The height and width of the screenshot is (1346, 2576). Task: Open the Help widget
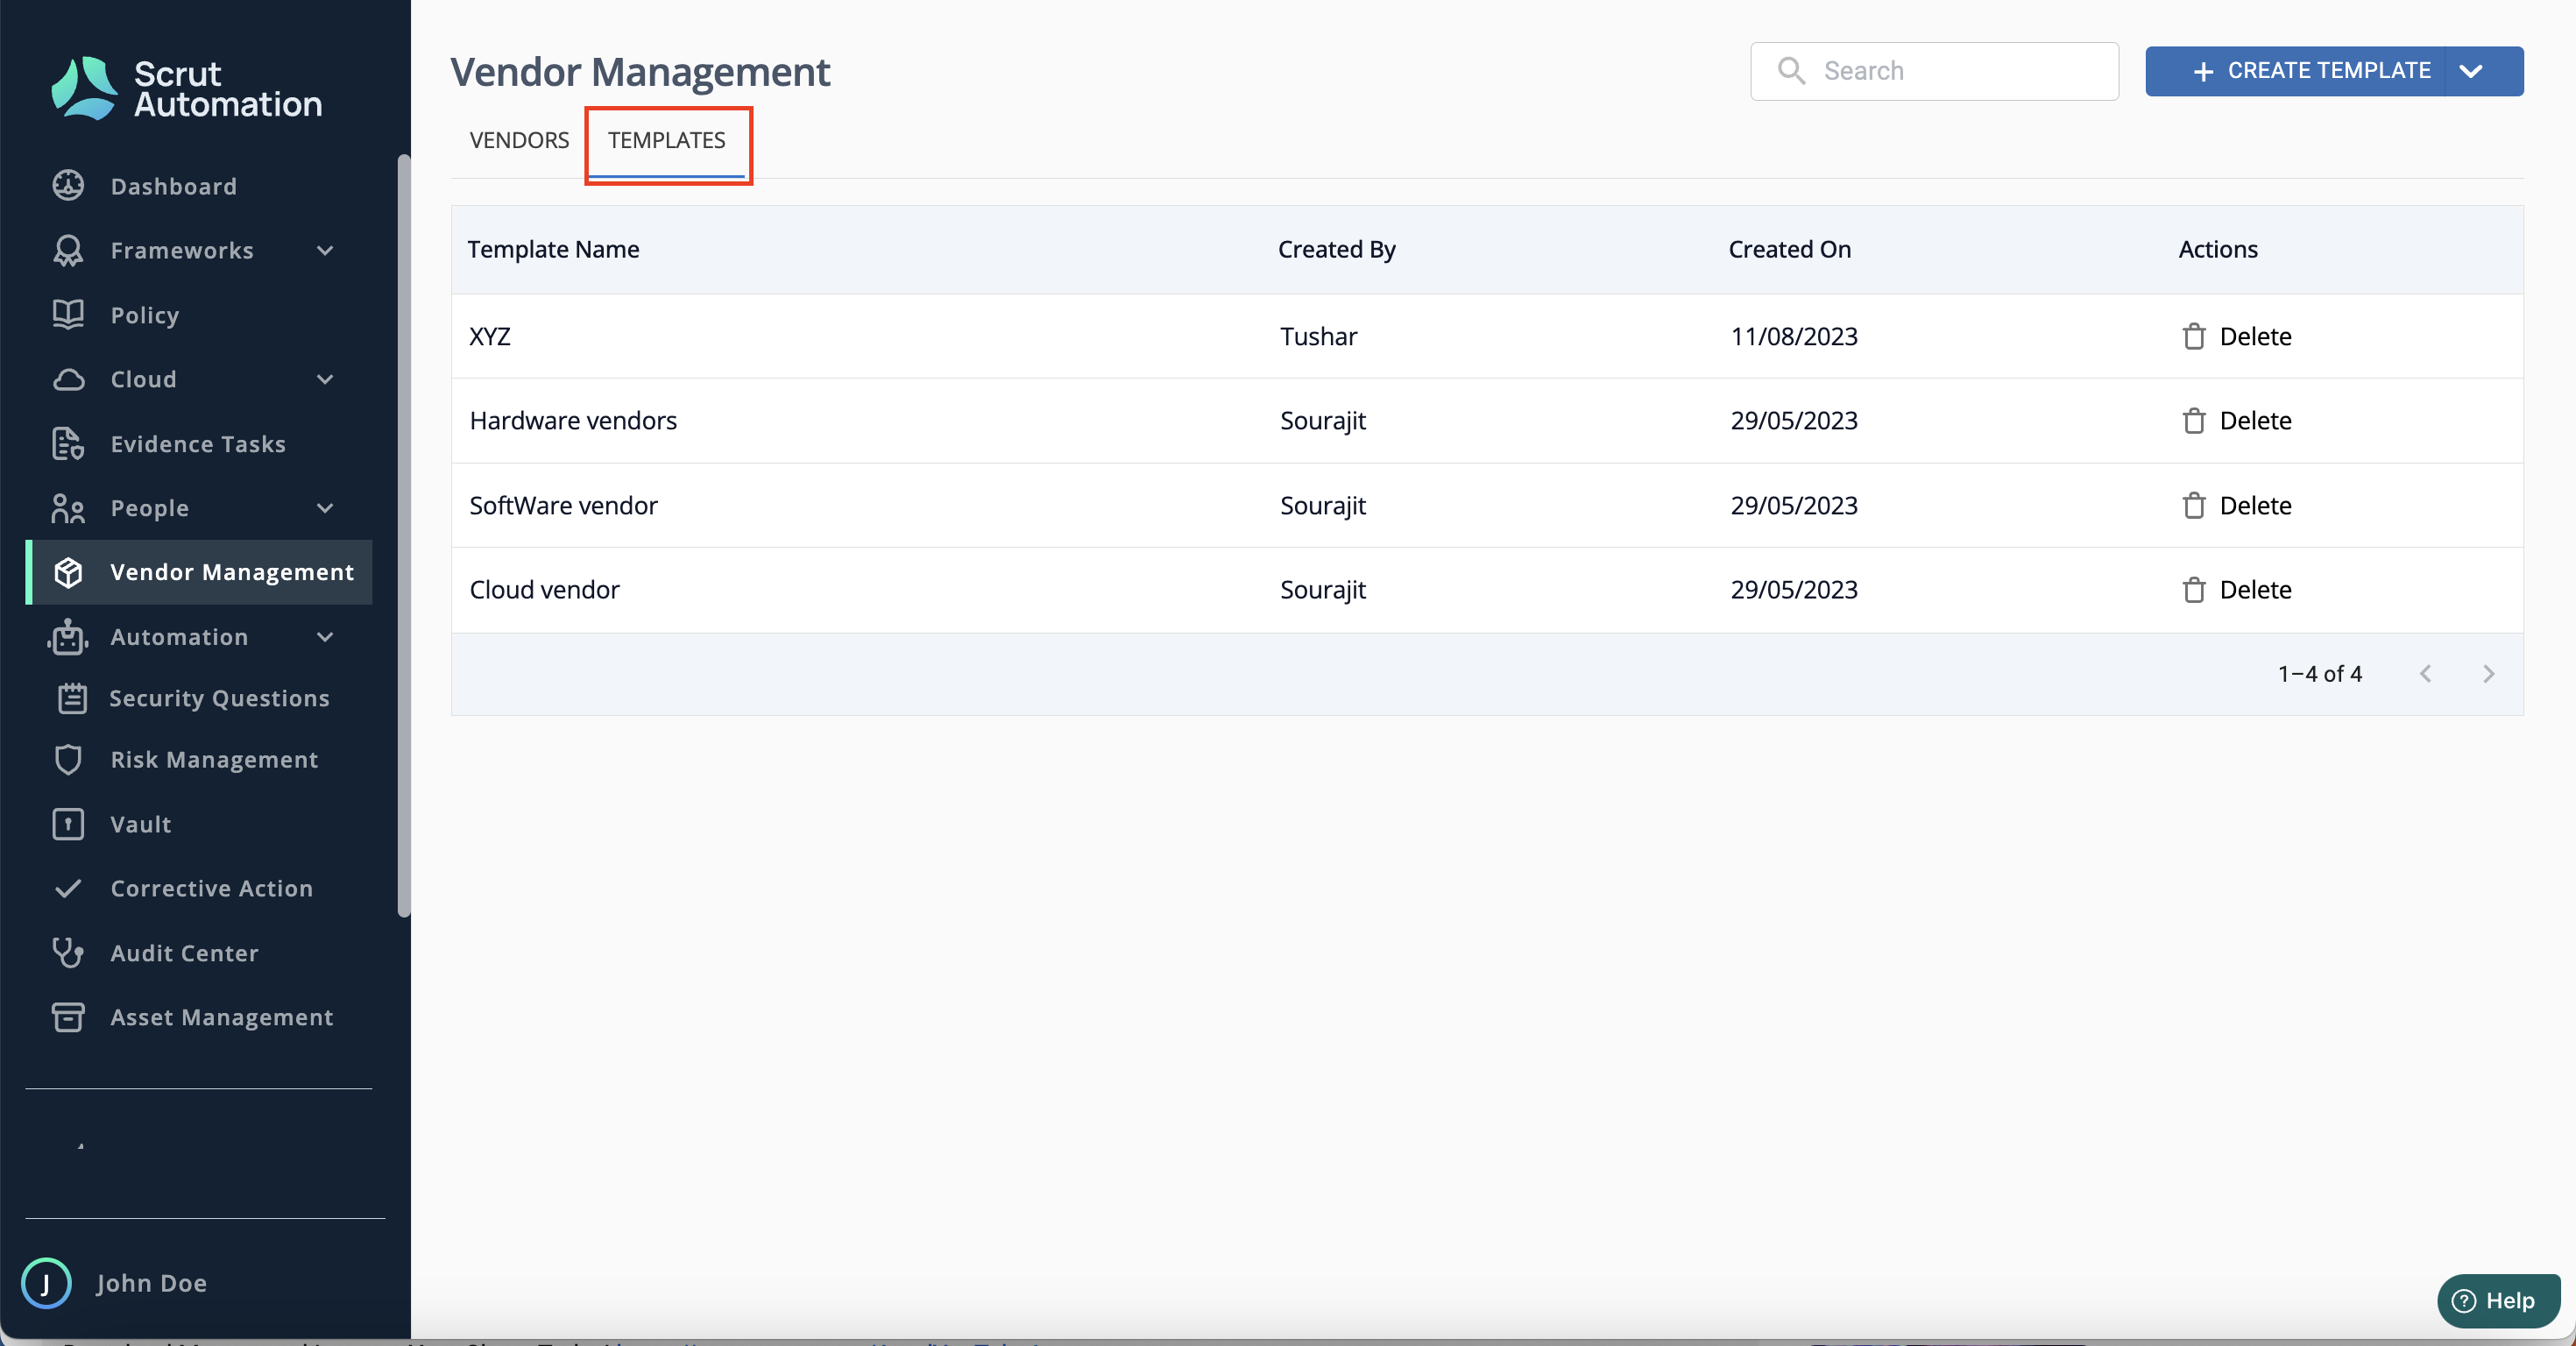[x=2498, y=1300]
